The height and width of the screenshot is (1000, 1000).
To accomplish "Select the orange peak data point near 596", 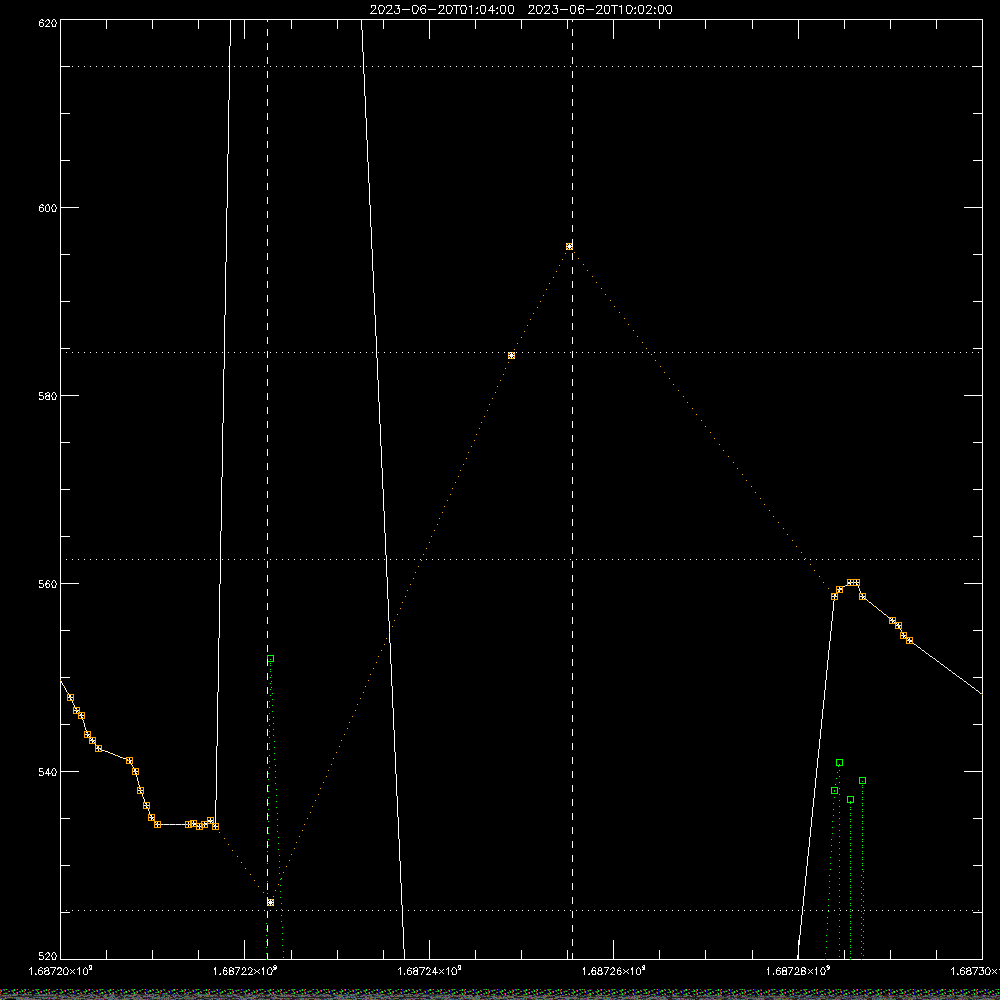I will [570, 246].
